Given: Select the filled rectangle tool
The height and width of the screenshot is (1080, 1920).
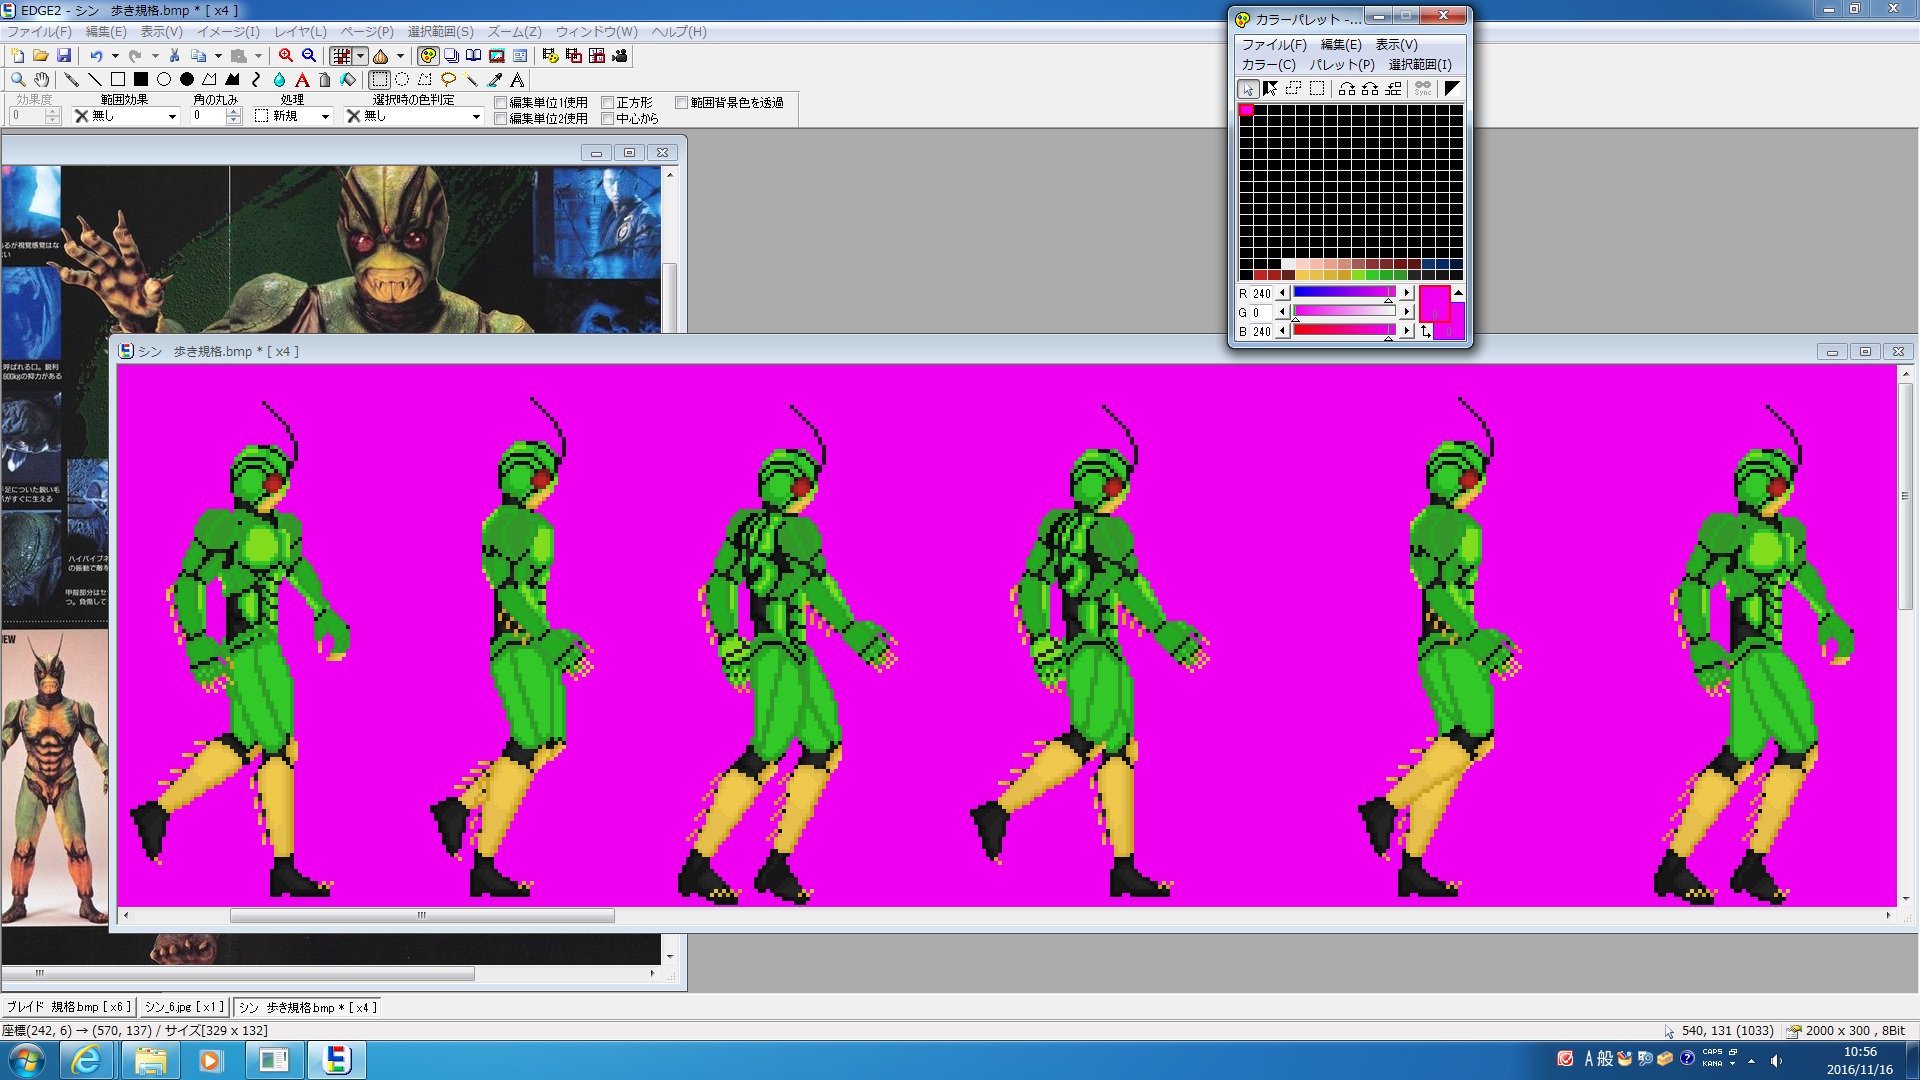Looking at the screenshot, I should pos(141,80).
